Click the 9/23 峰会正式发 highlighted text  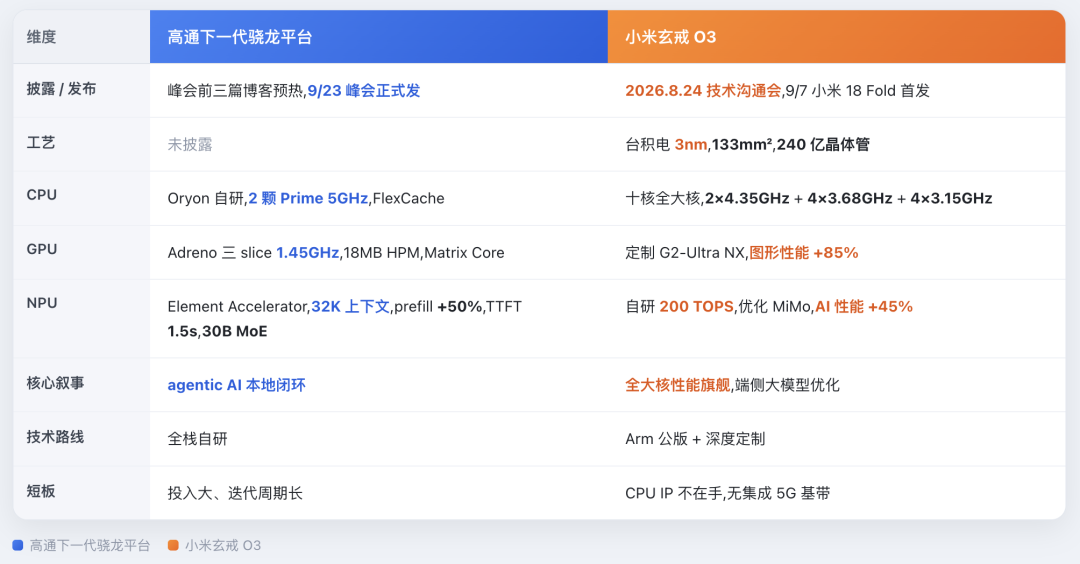tap(364, 91)
